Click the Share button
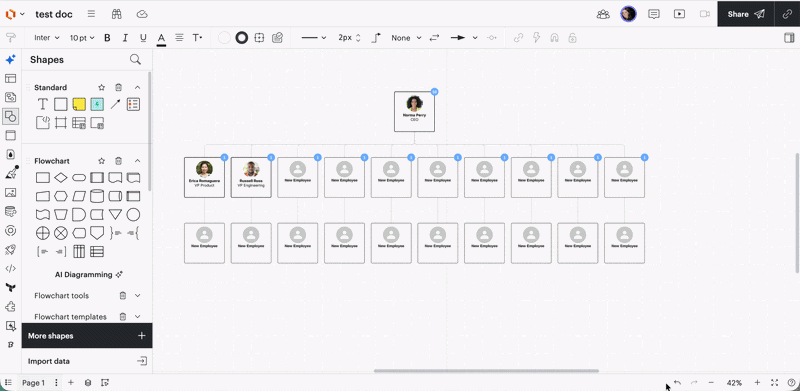Viewport: 800px width, 391px height. tap(746, 14)
